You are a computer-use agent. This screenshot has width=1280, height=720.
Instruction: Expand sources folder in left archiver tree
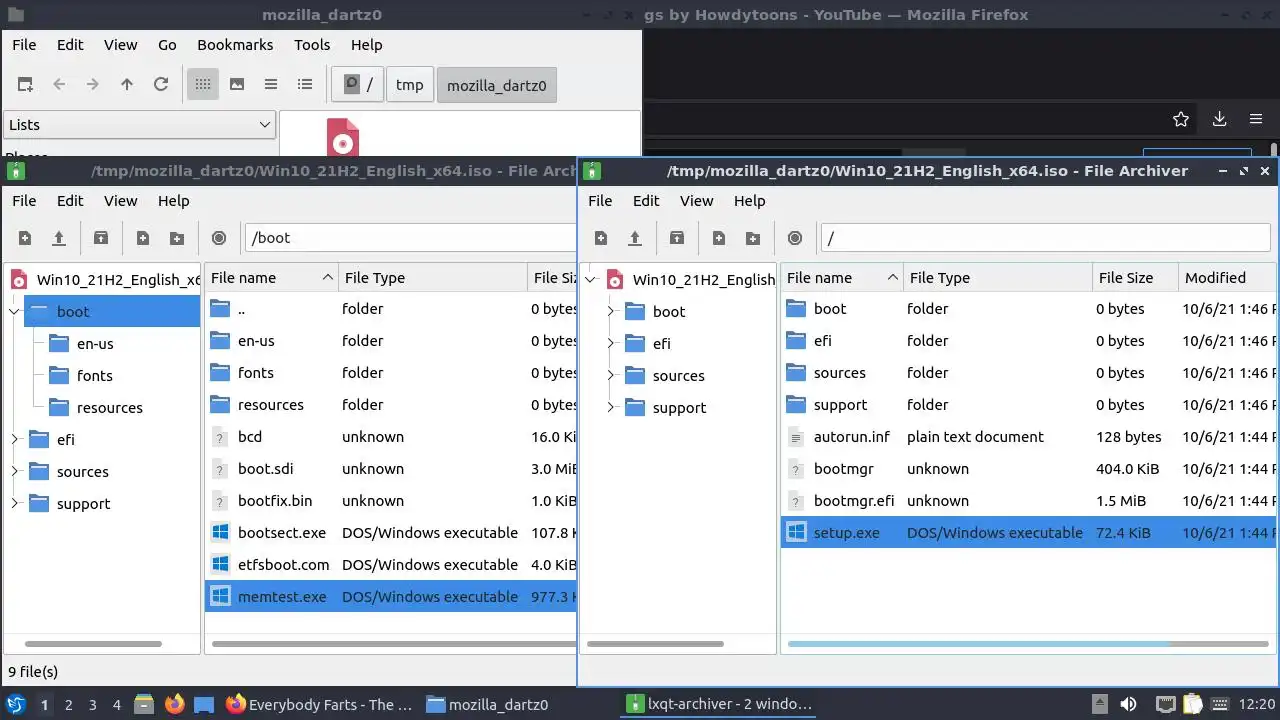15,471
